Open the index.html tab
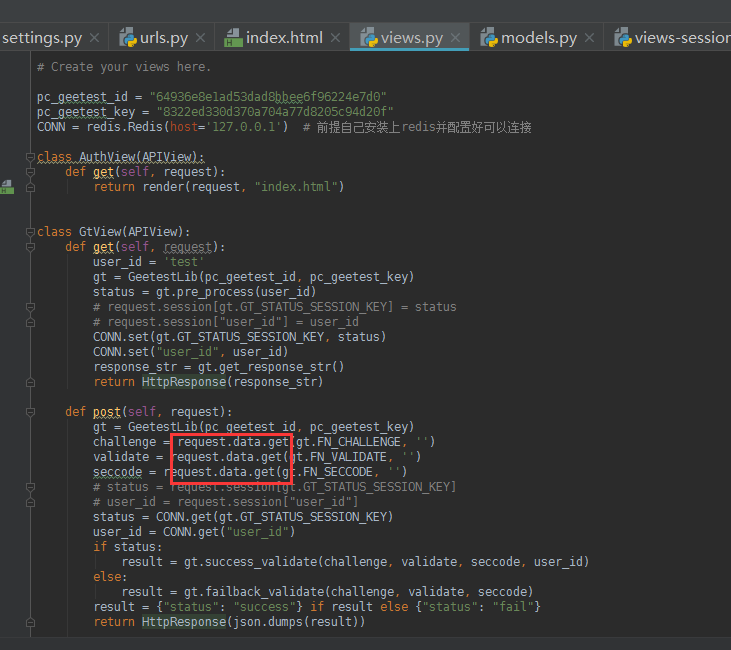This screenshot has width=731, height=650. 284,38
